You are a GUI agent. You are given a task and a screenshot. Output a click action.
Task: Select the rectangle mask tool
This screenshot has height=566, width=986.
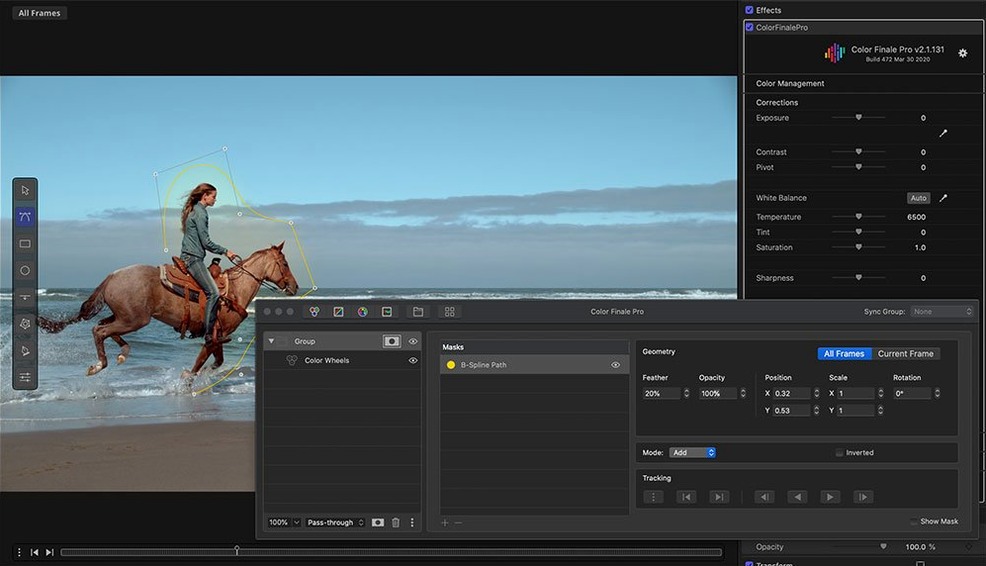[x=25, y=244]
